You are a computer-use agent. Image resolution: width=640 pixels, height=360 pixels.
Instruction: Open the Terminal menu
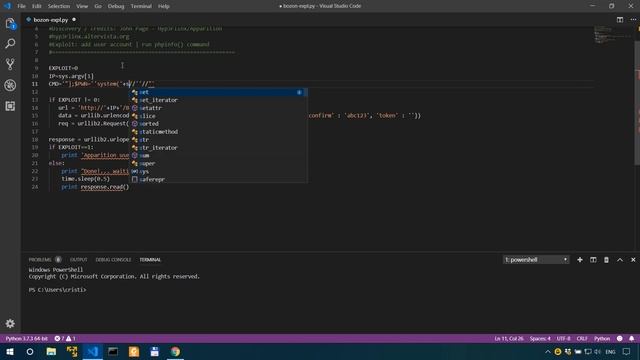click(141, 6)
